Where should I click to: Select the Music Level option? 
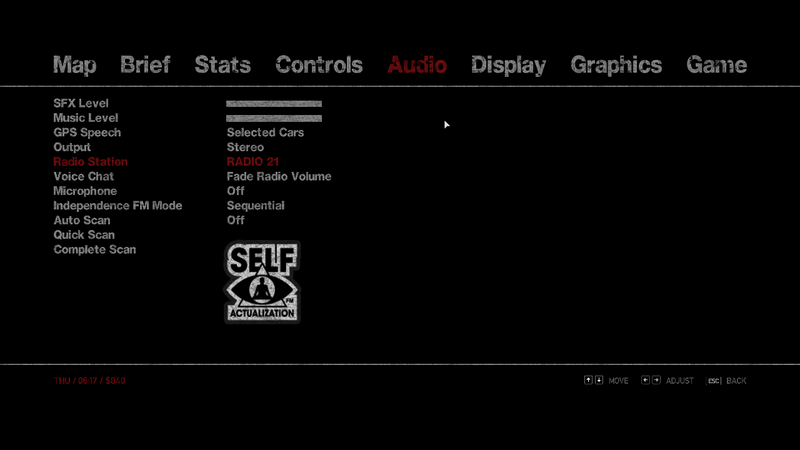tap(86, 118)
